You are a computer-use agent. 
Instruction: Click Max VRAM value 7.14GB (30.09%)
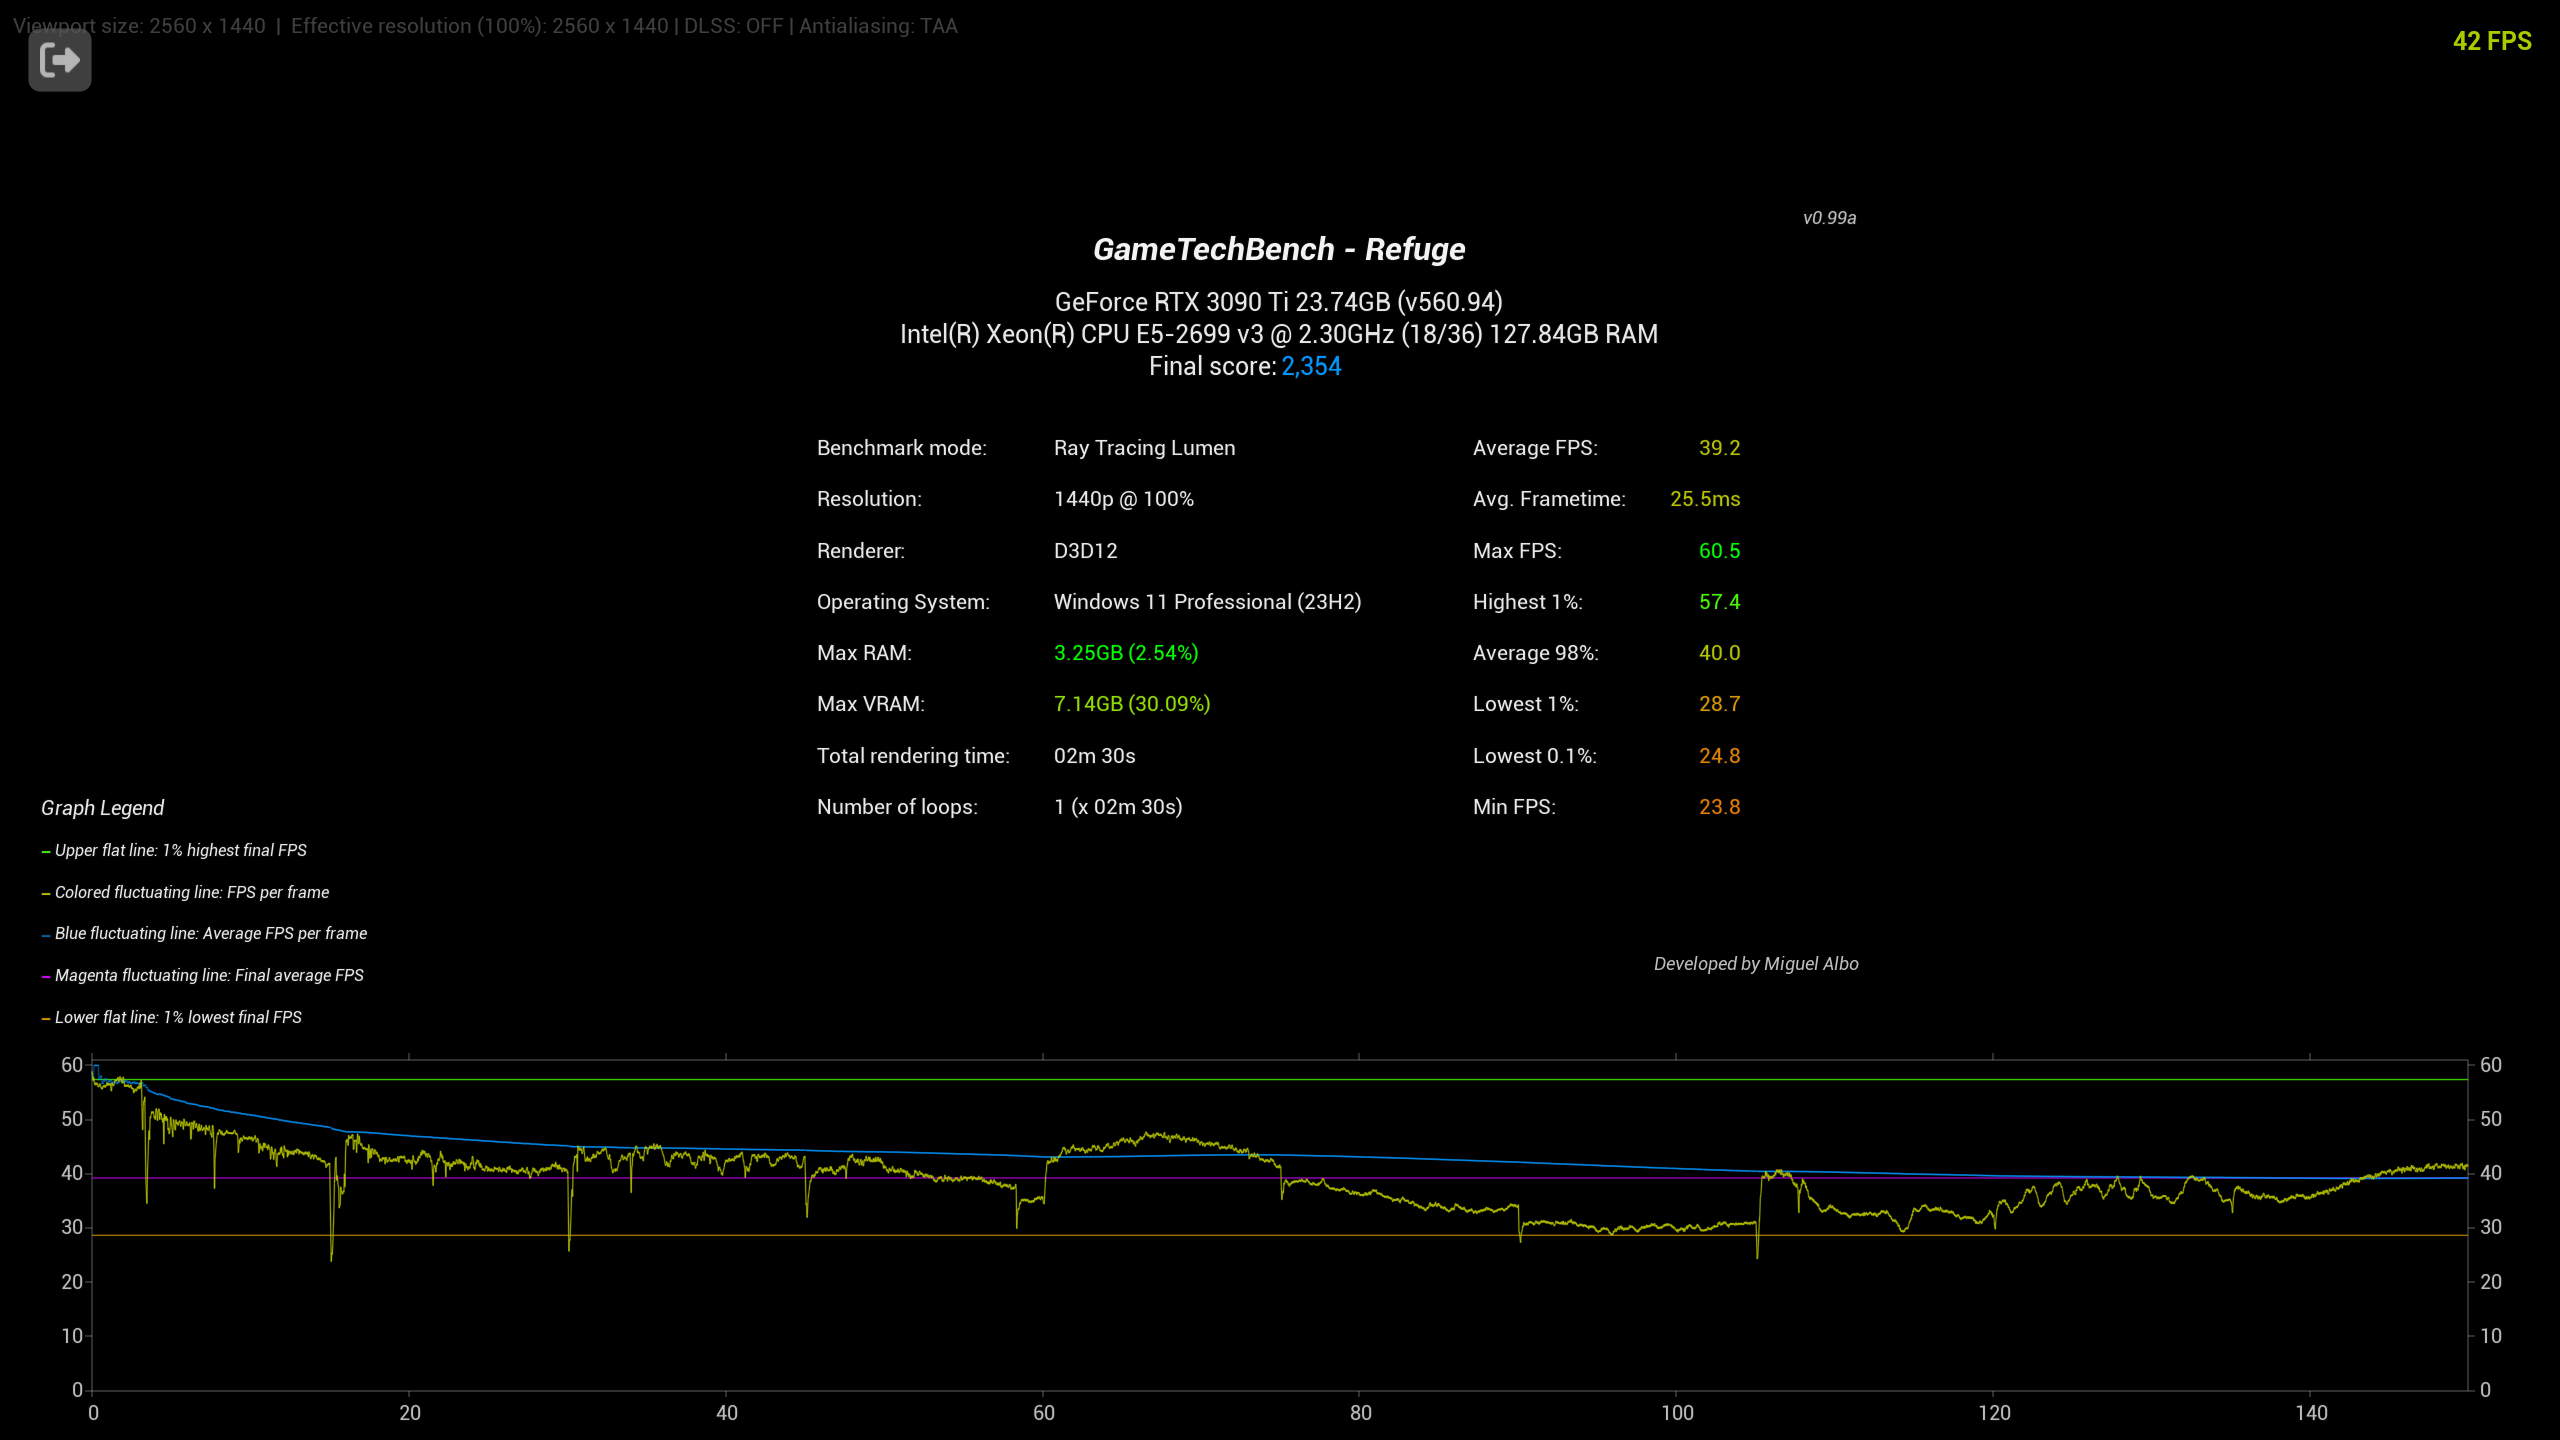[1132, 704]
